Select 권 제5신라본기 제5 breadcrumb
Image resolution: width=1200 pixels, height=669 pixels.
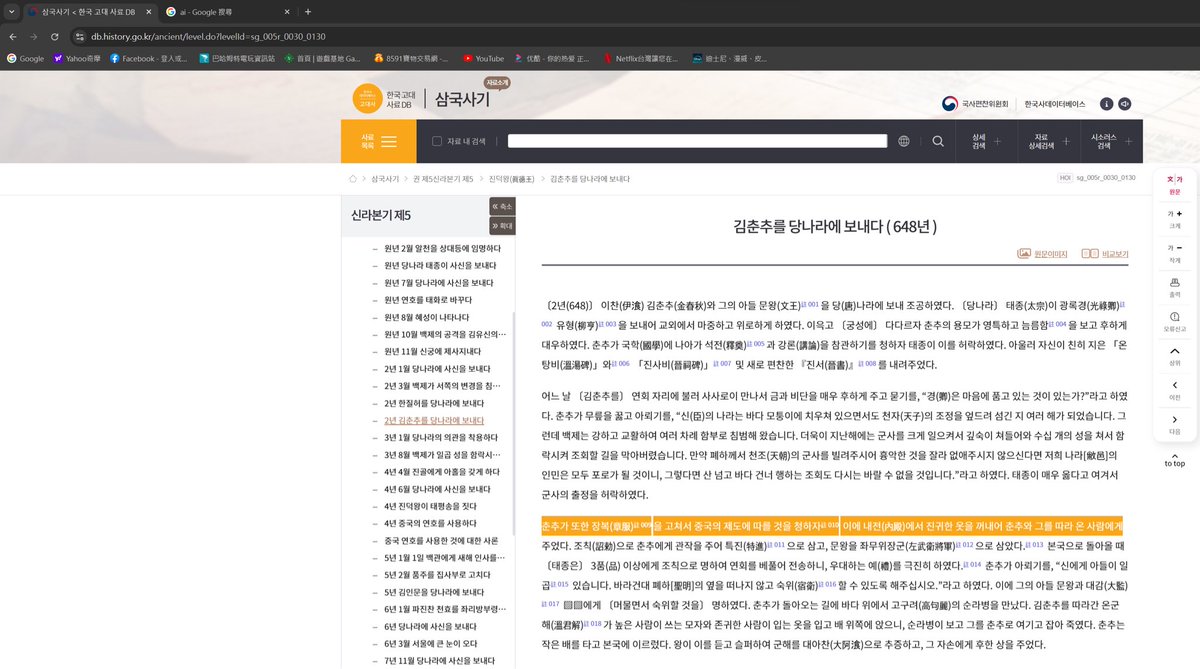[444, 179]
